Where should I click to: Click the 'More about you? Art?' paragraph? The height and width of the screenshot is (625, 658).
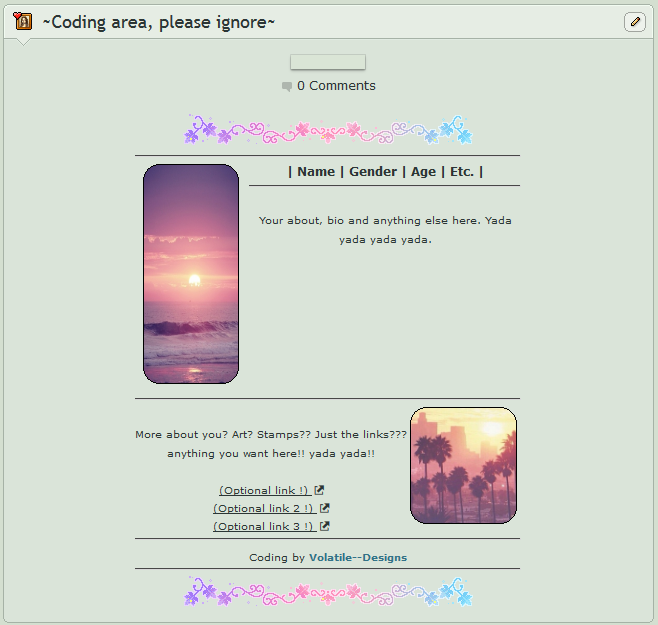271,444
